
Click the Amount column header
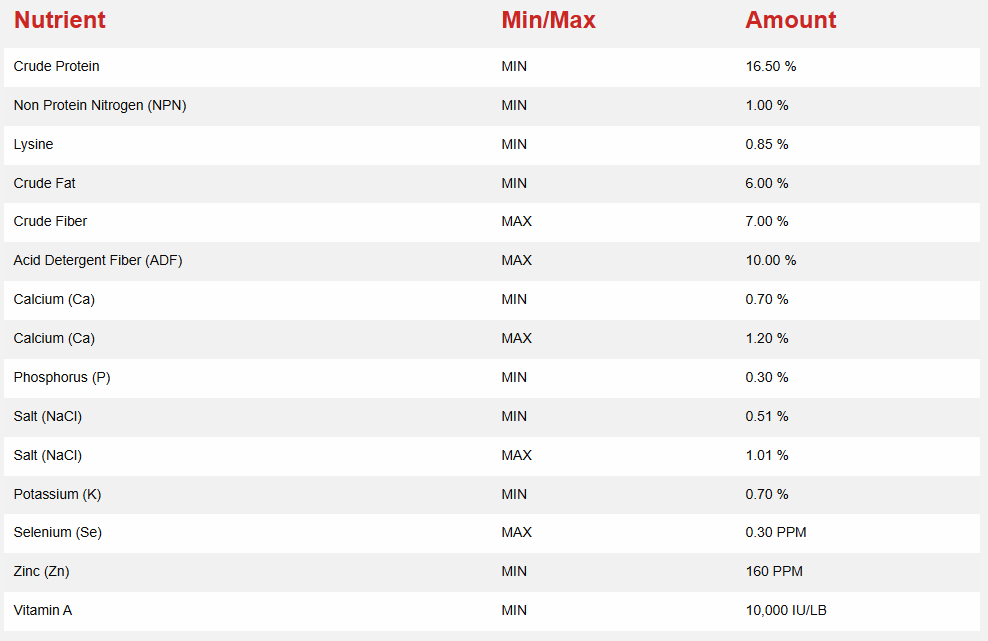point(791,20)
